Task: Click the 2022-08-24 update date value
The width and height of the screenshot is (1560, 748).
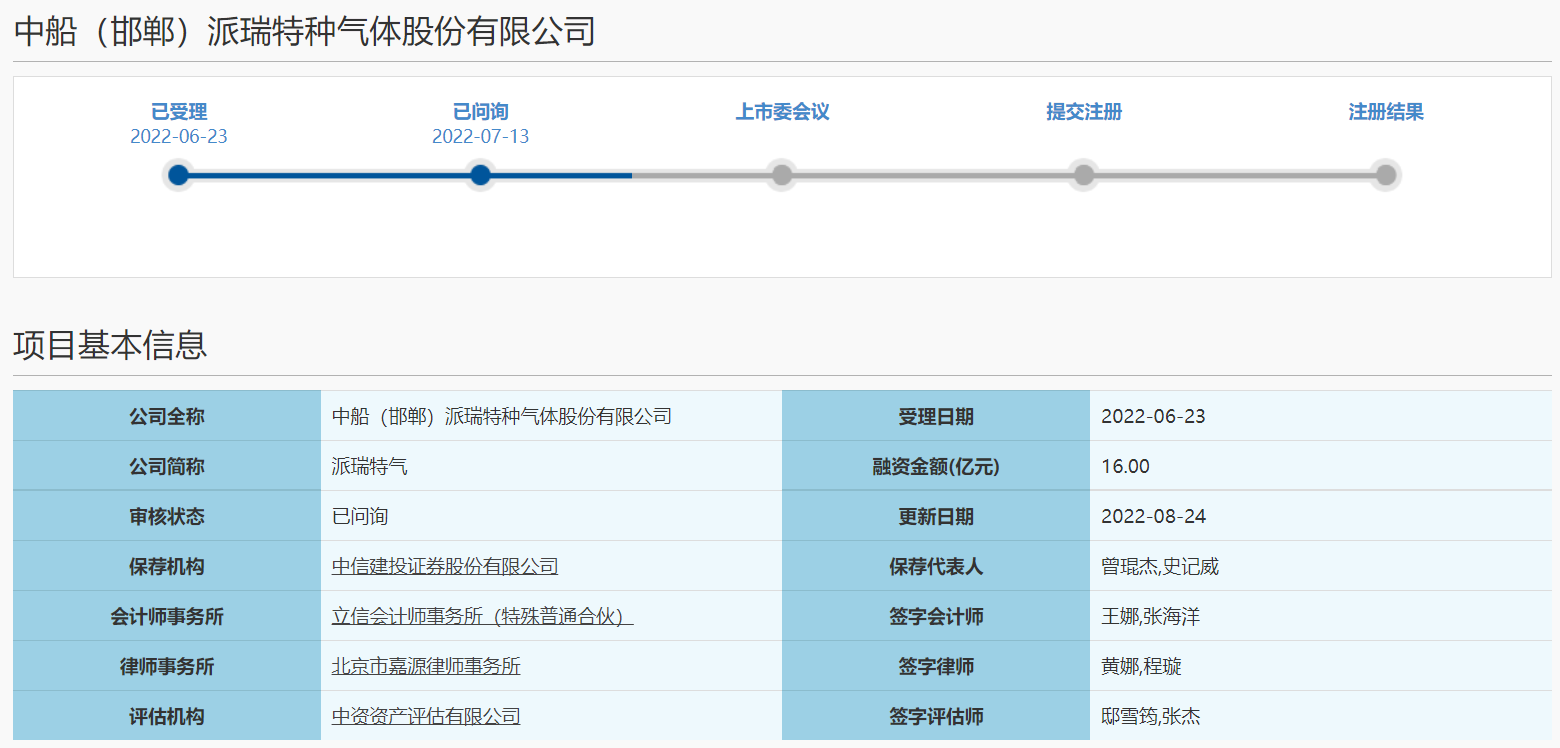Action: [1154, 517]
